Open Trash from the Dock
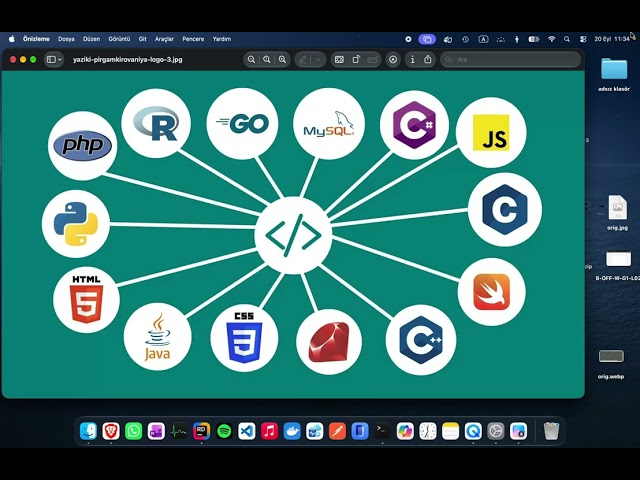Viewport: 640px width, 480px height. pyautogui.click(x=551, y=431)
